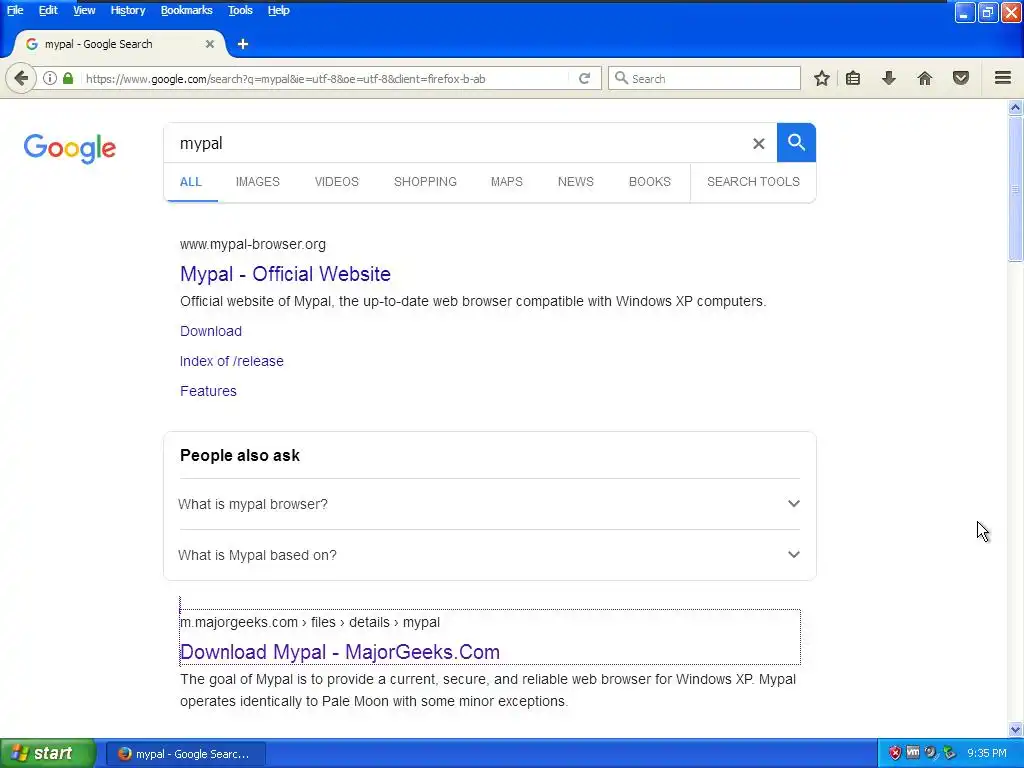Open the Windows start menu
Screen dimensions: 1024x768
coord(48,753)
